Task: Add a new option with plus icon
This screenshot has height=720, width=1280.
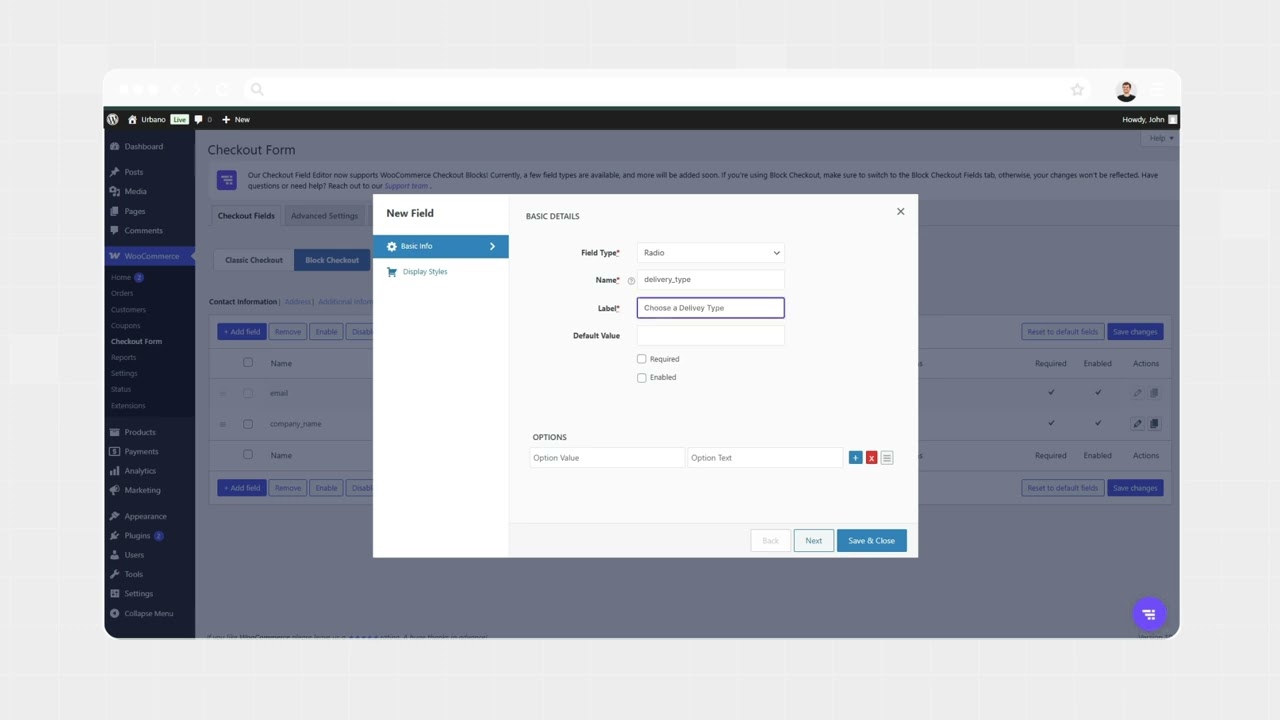Action: 855,458
